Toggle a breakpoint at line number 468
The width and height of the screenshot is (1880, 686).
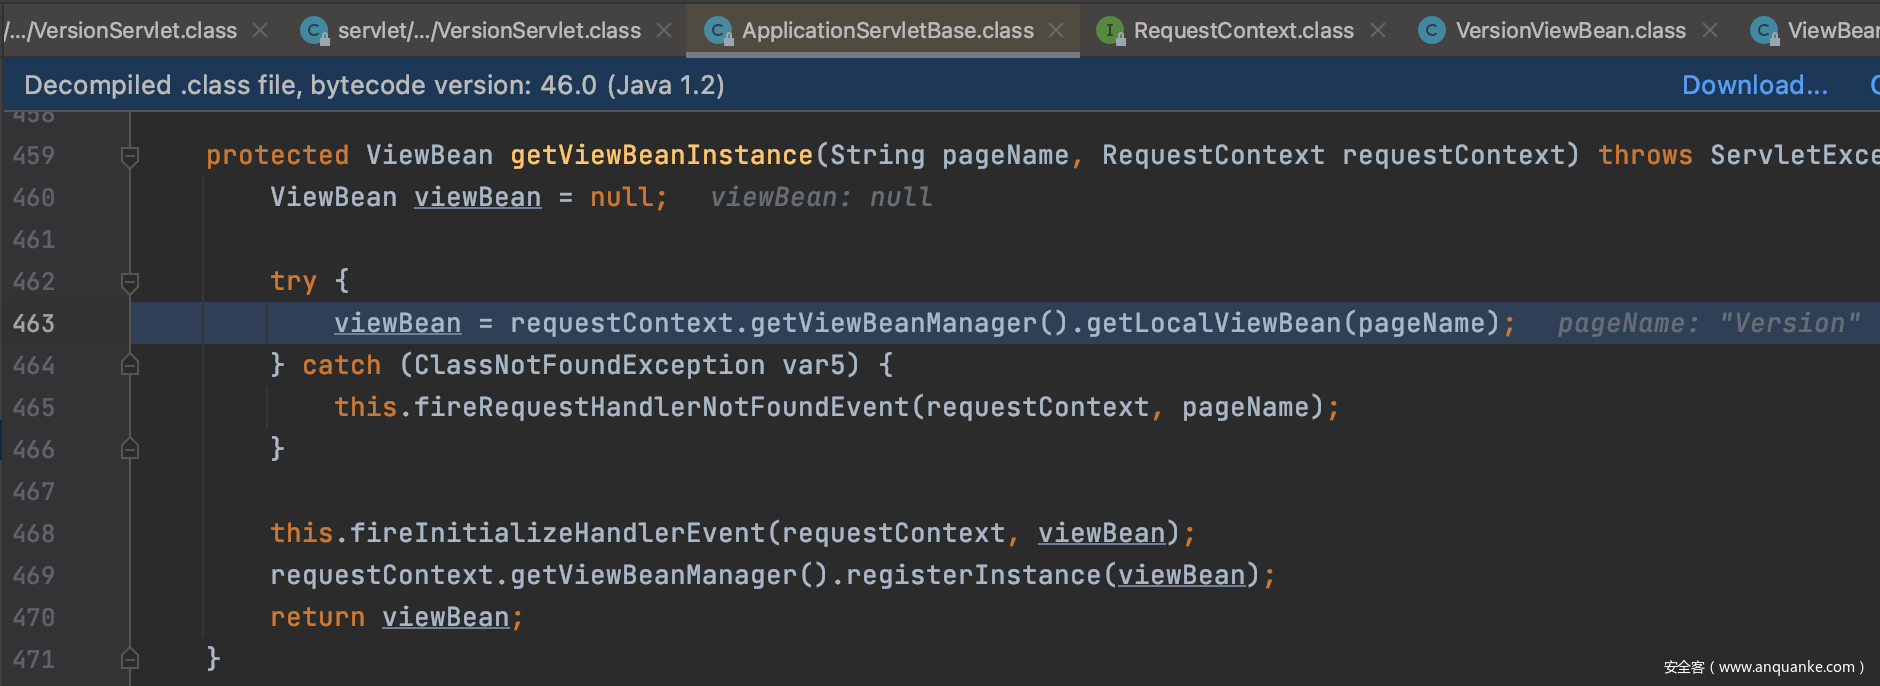pos(34,534)
